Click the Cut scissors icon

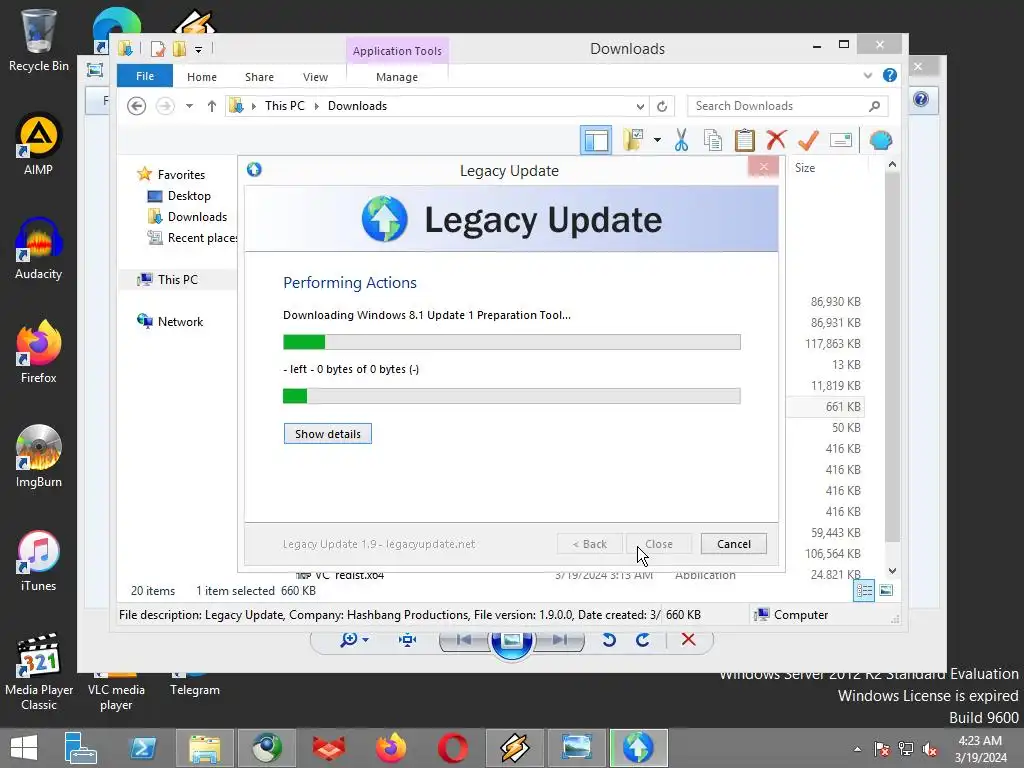coord(681,140)
